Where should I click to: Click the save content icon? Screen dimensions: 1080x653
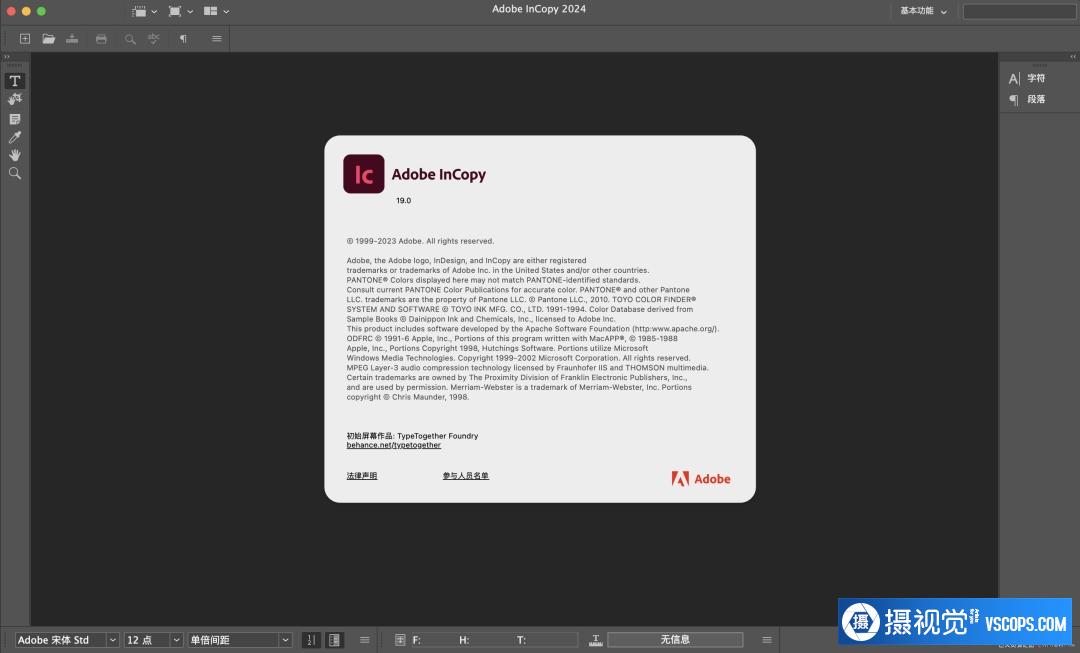click(x=72, y=39)
